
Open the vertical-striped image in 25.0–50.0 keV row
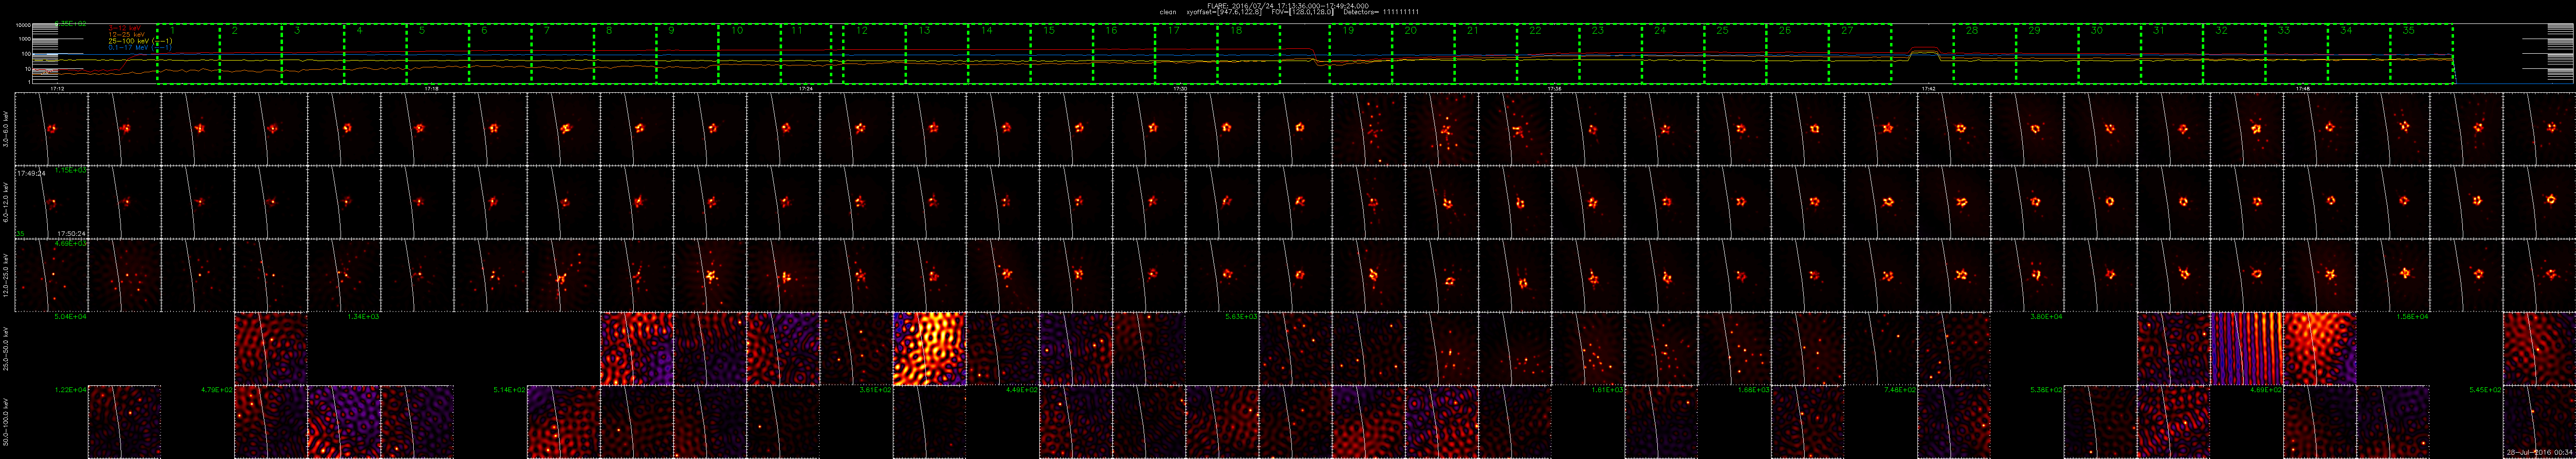click(2246, 348)
